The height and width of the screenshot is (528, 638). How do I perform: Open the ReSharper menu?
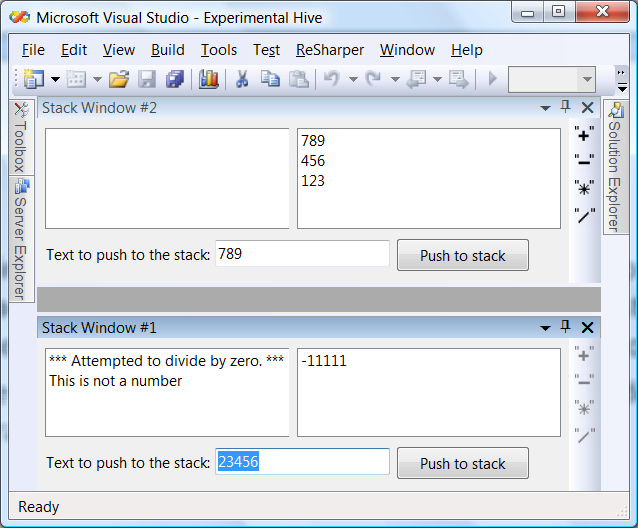330,50
